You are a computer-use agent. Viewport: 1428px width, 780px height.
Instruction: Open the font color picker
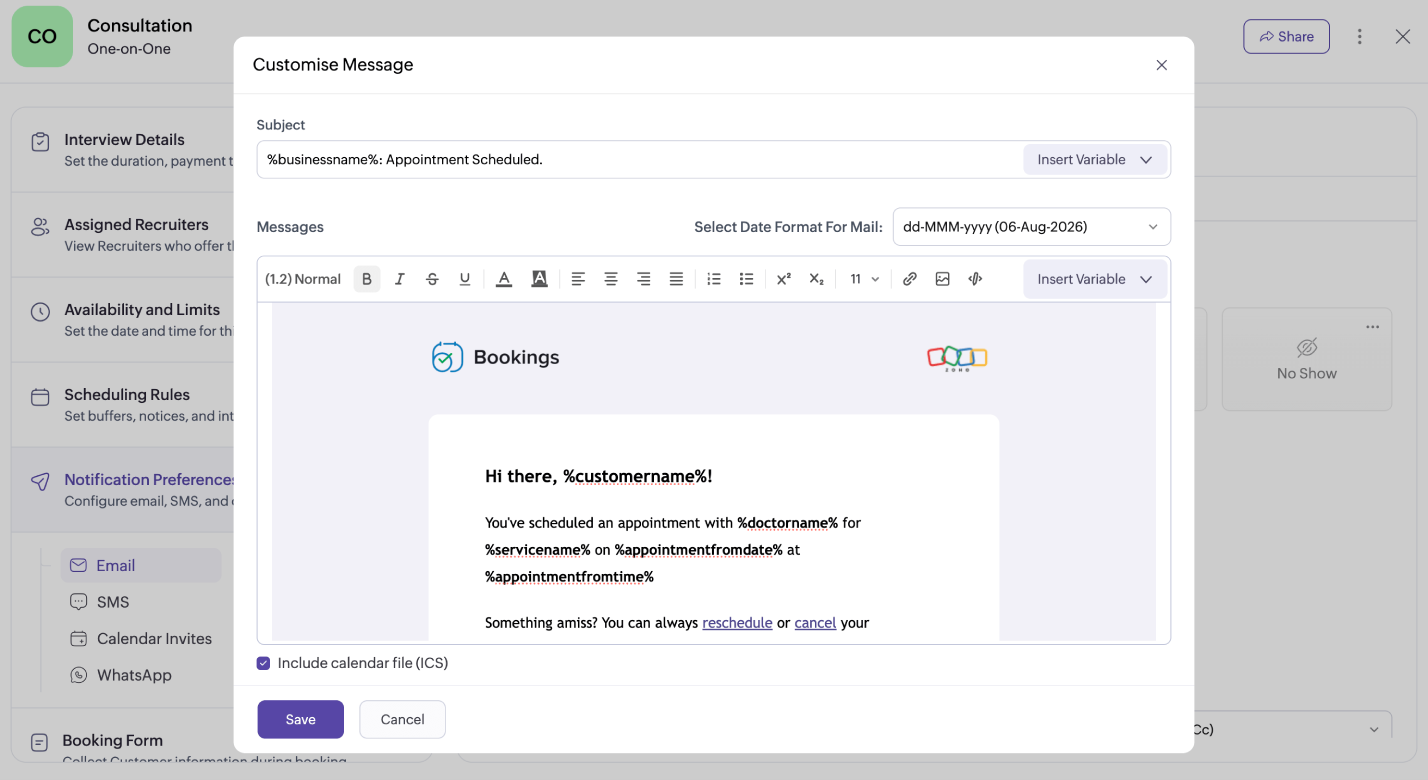[504, 279]
